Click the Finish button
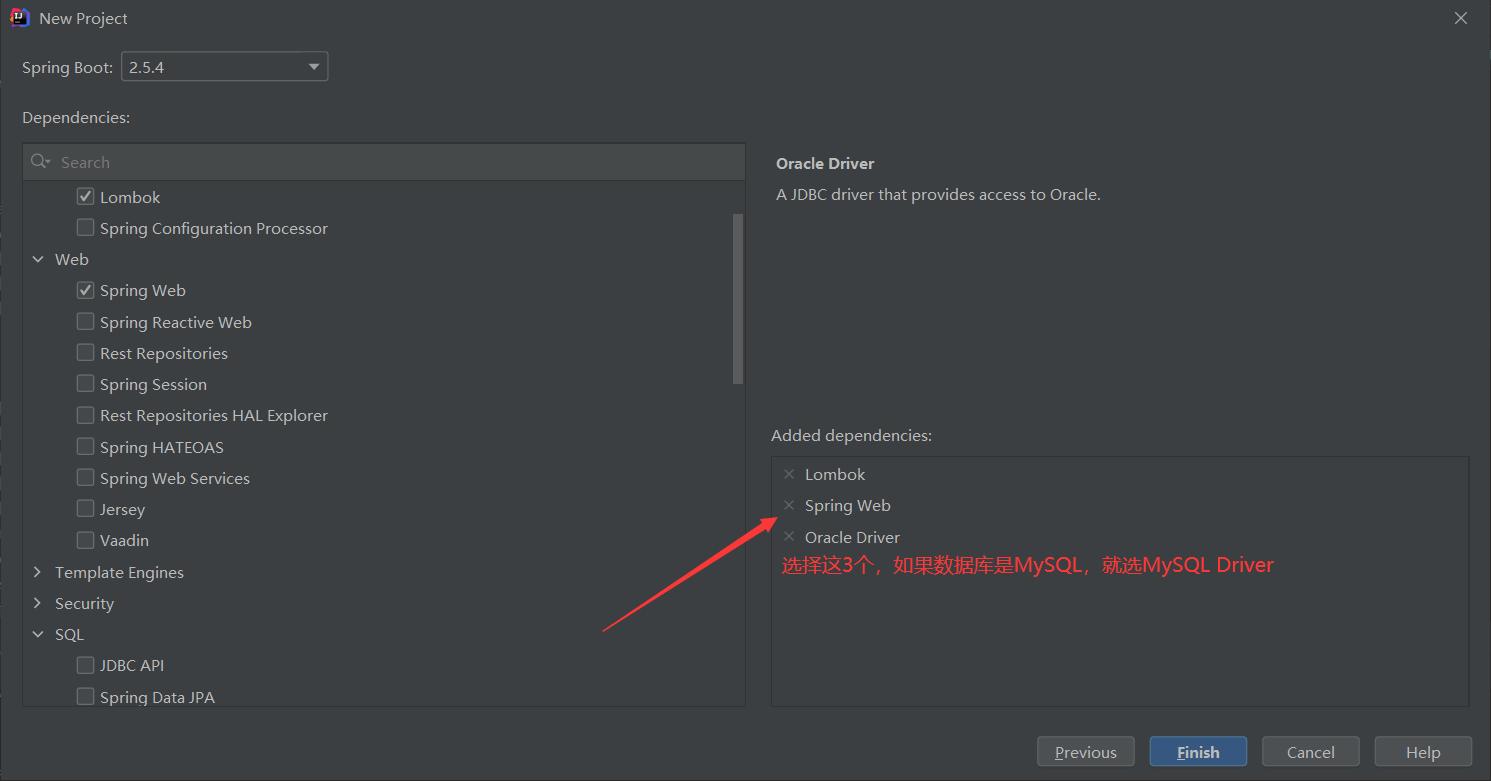 click(x=1198, y=752)
